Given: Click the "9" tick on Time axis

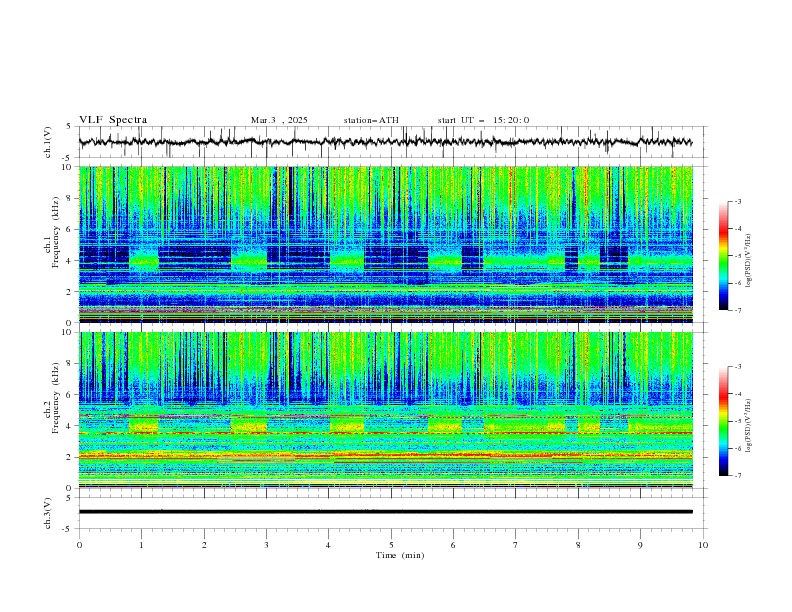Looking at the screenshot, I should (640, 545).
